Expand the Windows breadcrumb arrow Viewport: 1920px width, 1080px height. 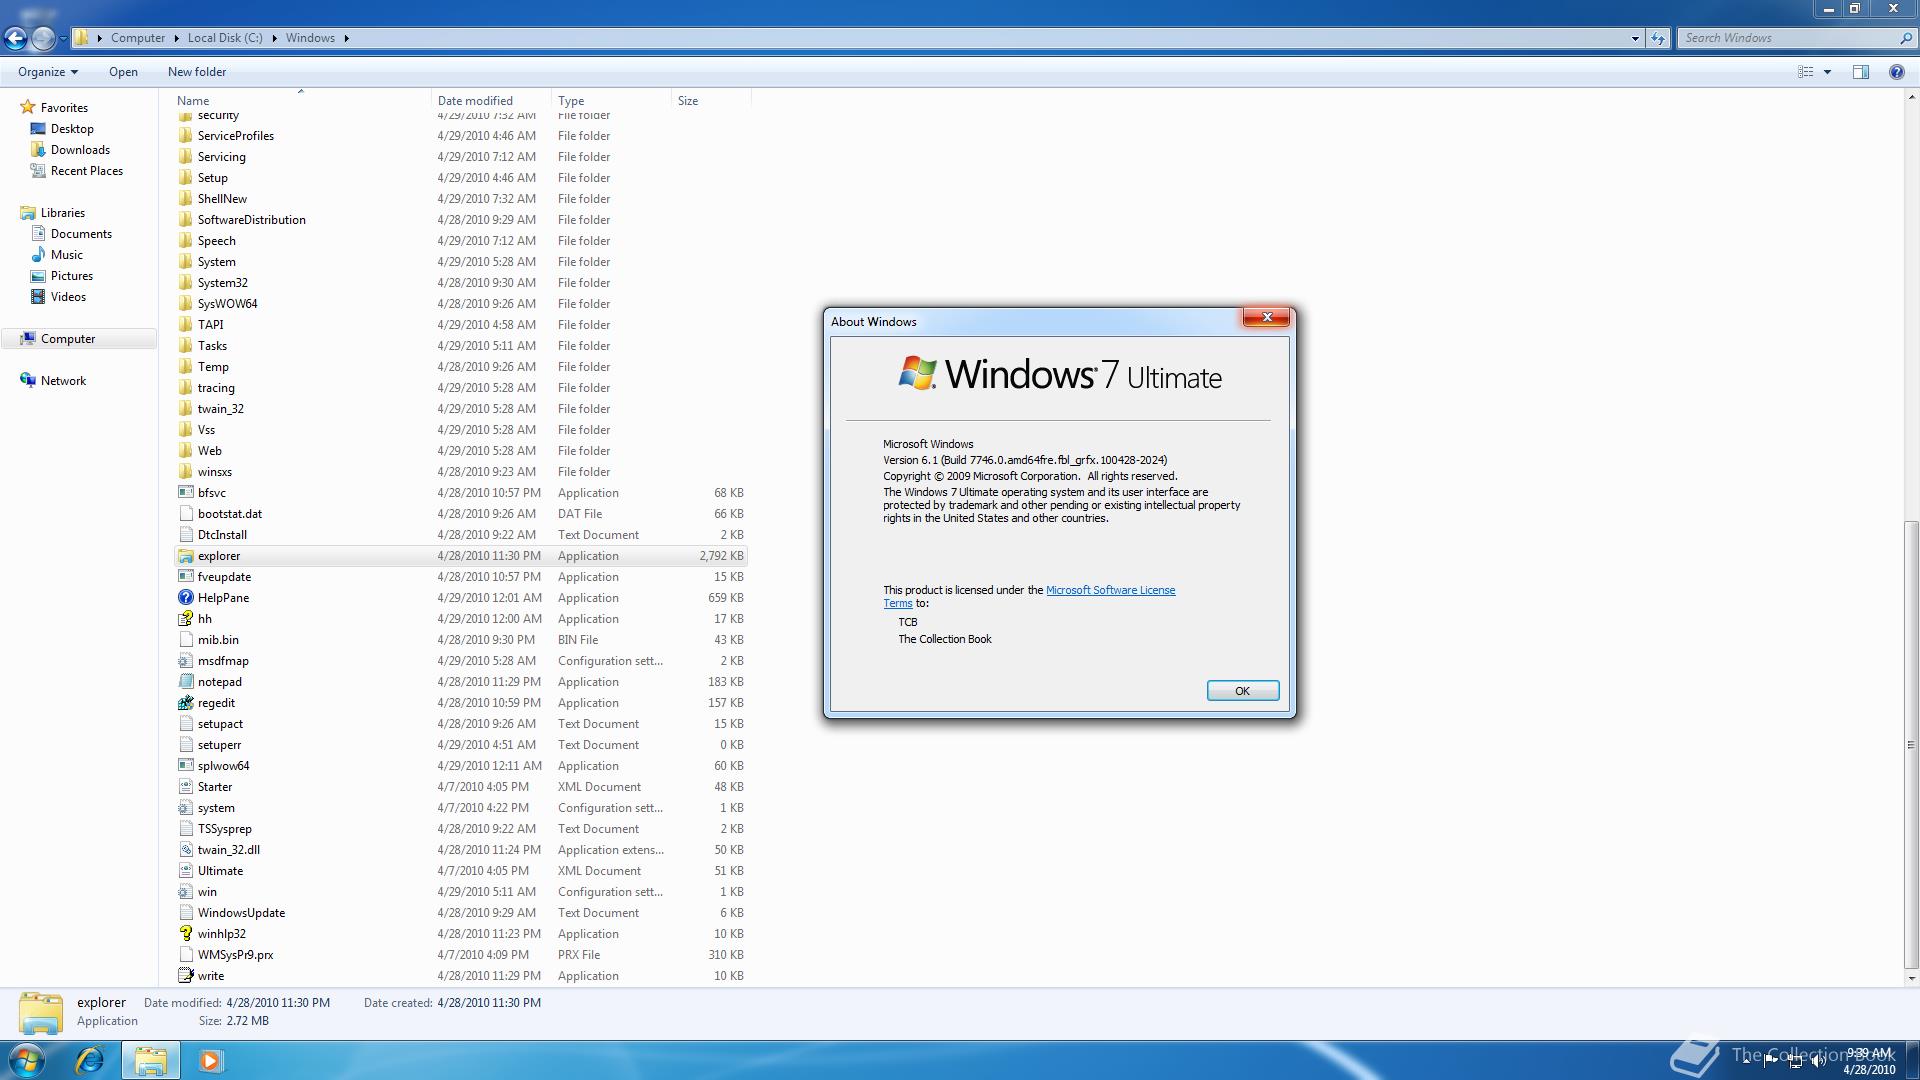coord(347,38)
